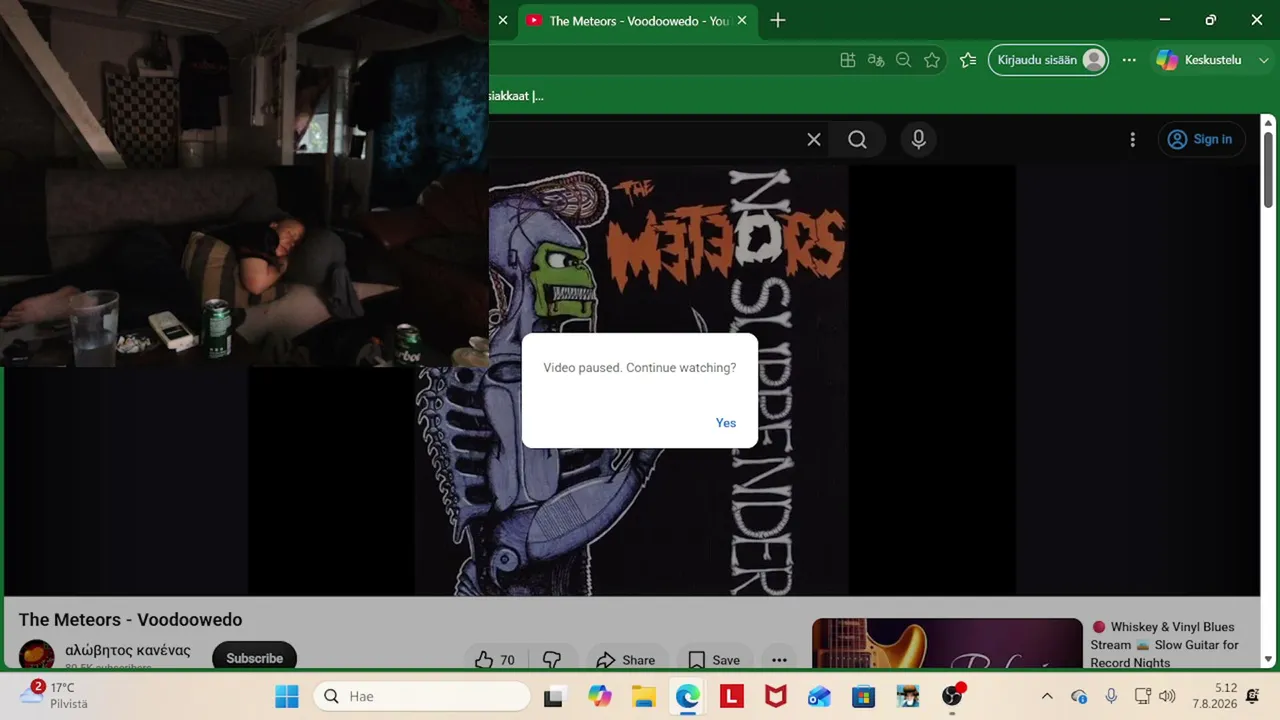Open Outlook from the taskbar

click(819, 696)
